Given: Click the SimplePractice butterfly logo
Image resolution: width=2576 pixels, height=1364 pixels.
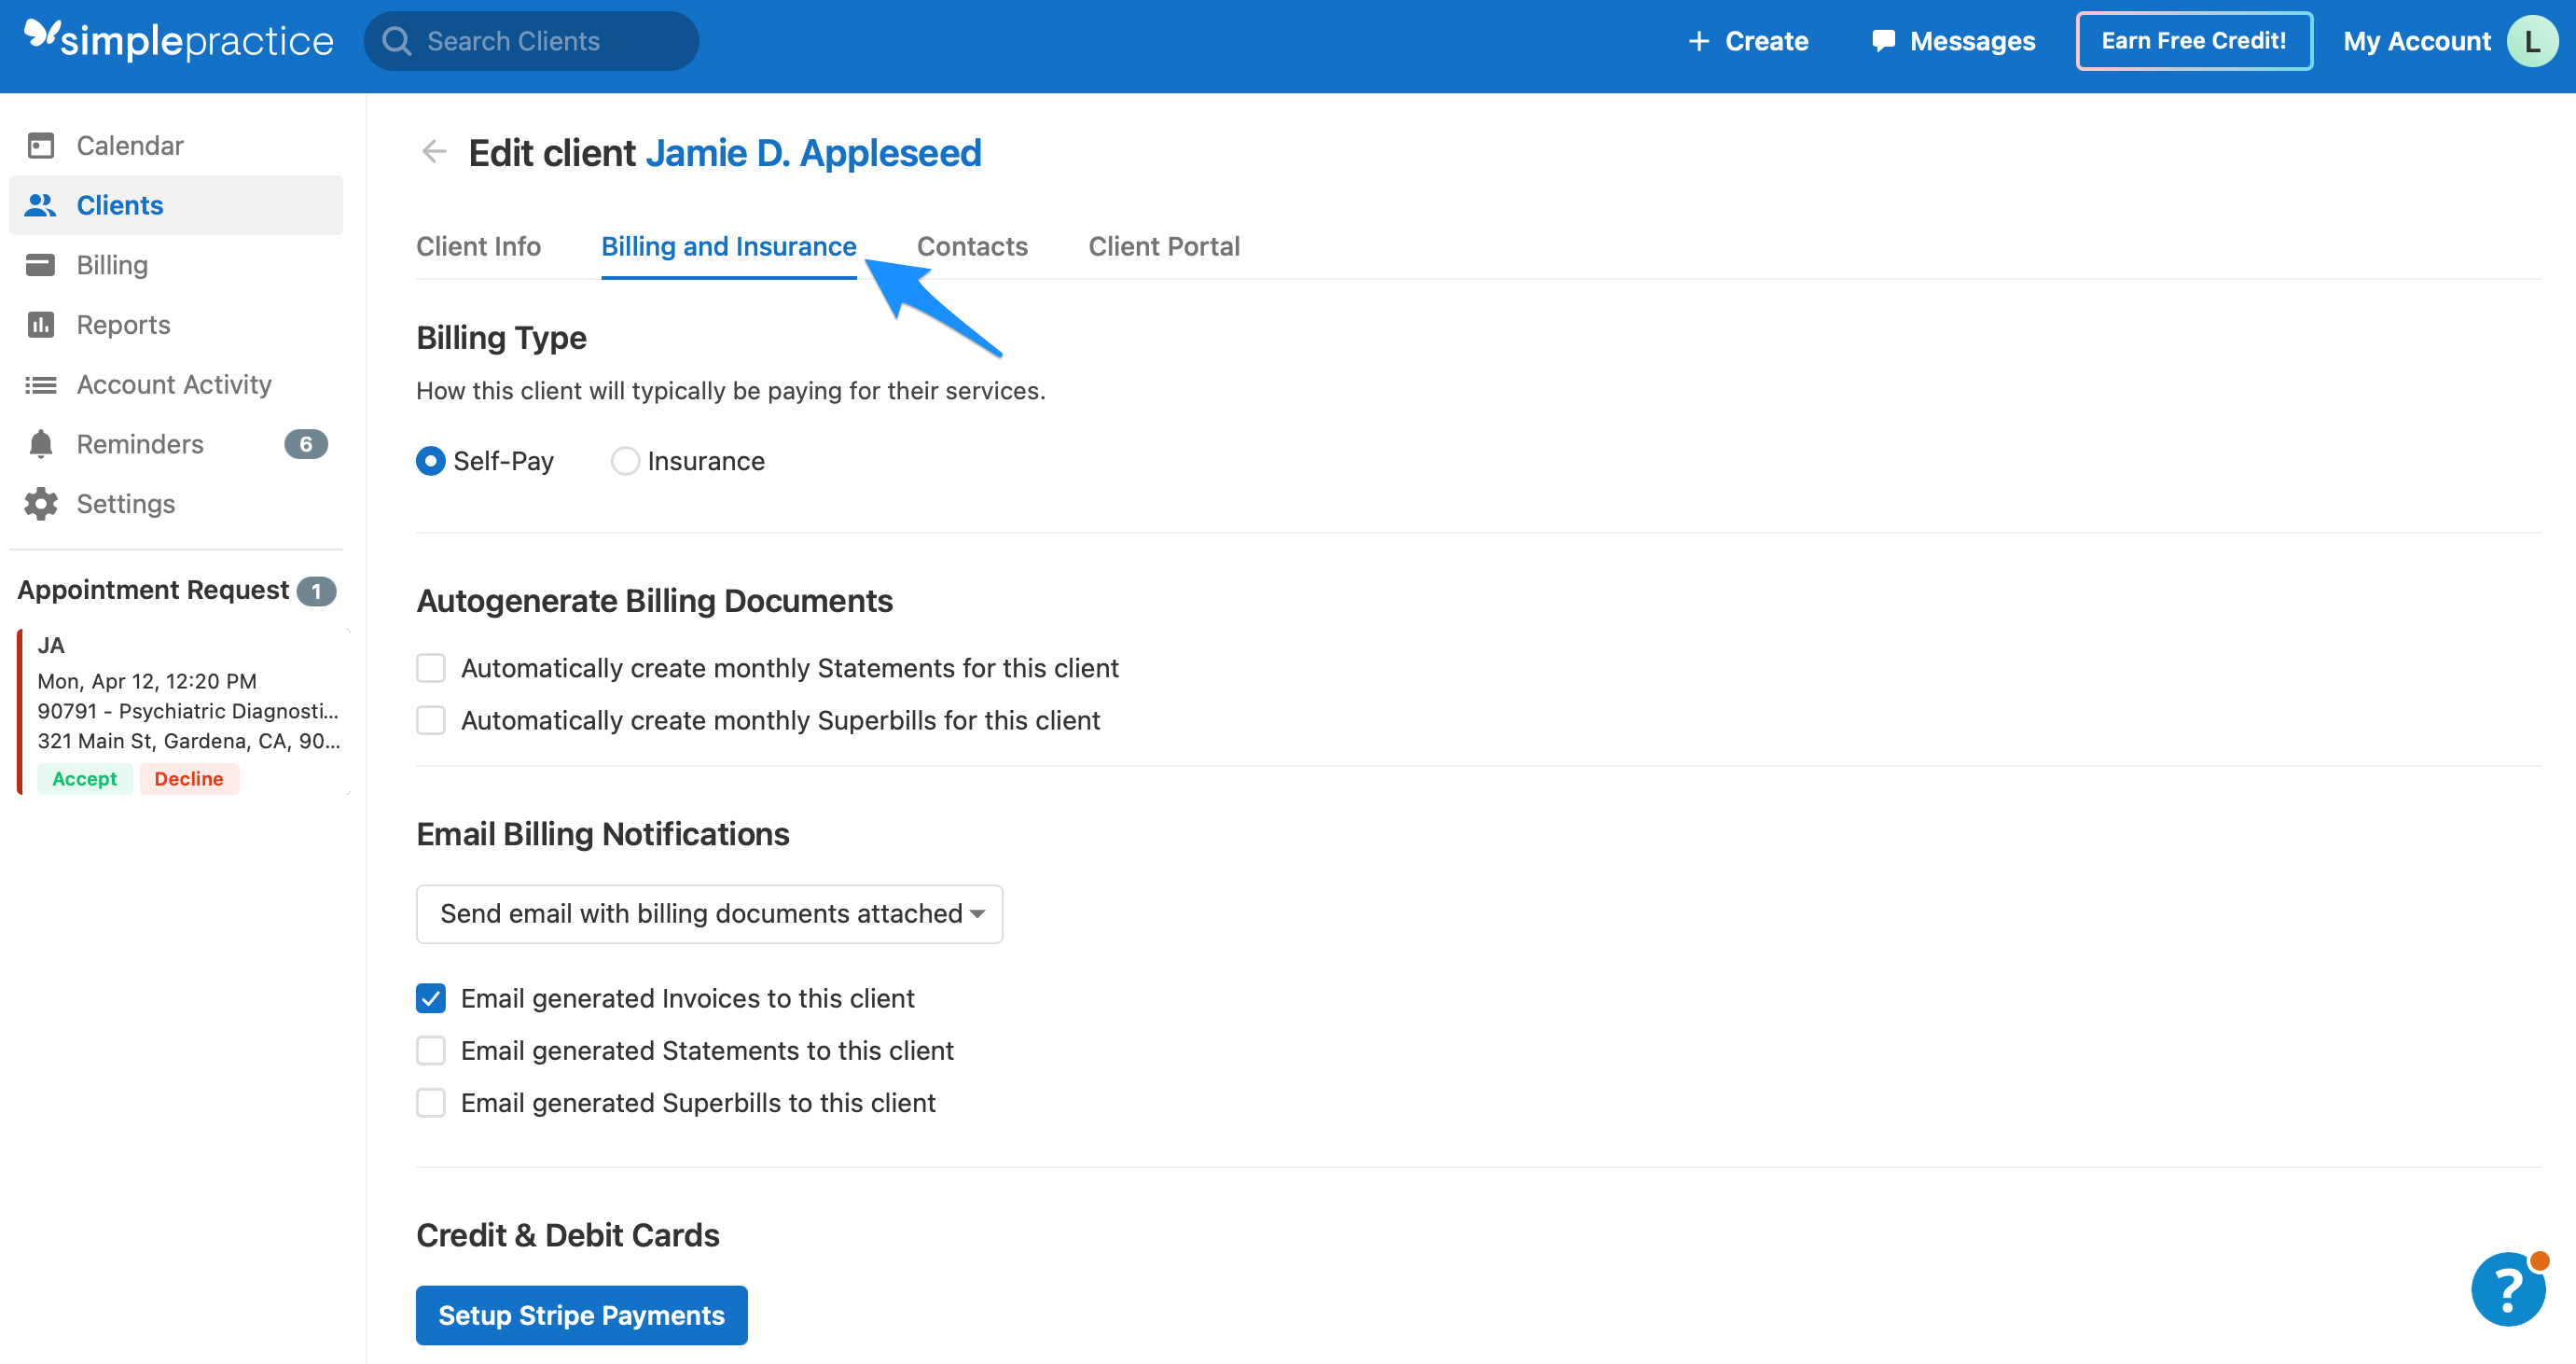Looking at the screenshot, I should pos(38,38).
